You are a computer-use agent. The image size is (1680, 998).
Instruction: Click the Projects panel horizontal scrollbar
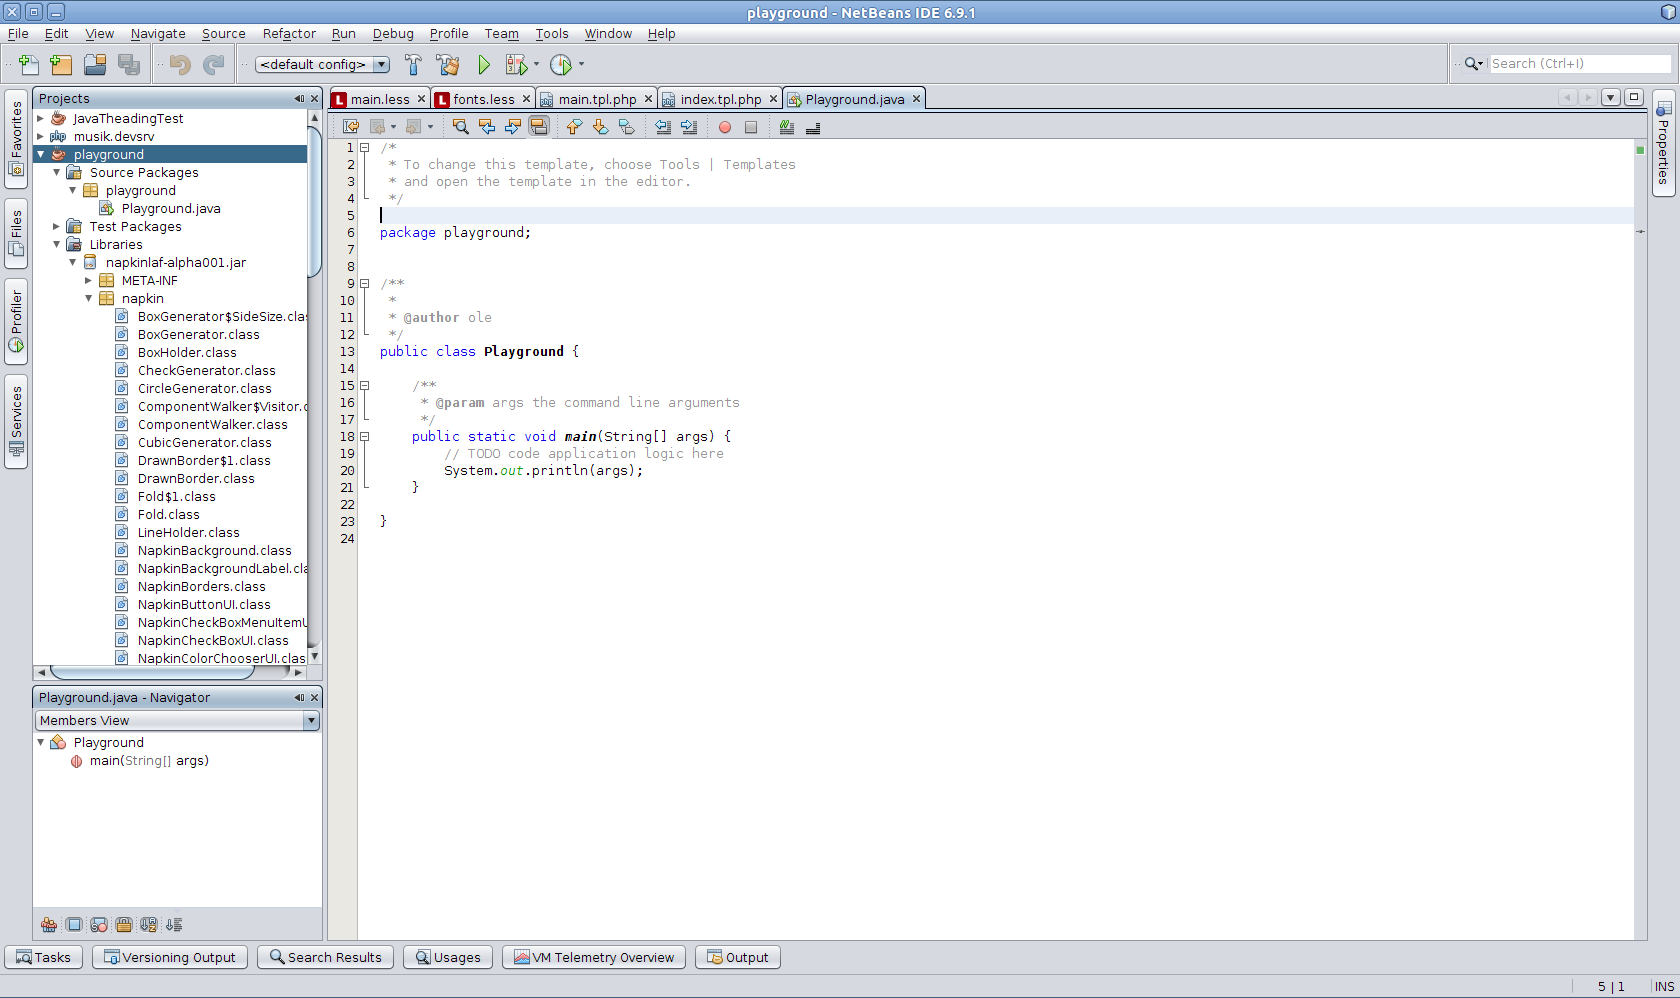pos(150,672)
